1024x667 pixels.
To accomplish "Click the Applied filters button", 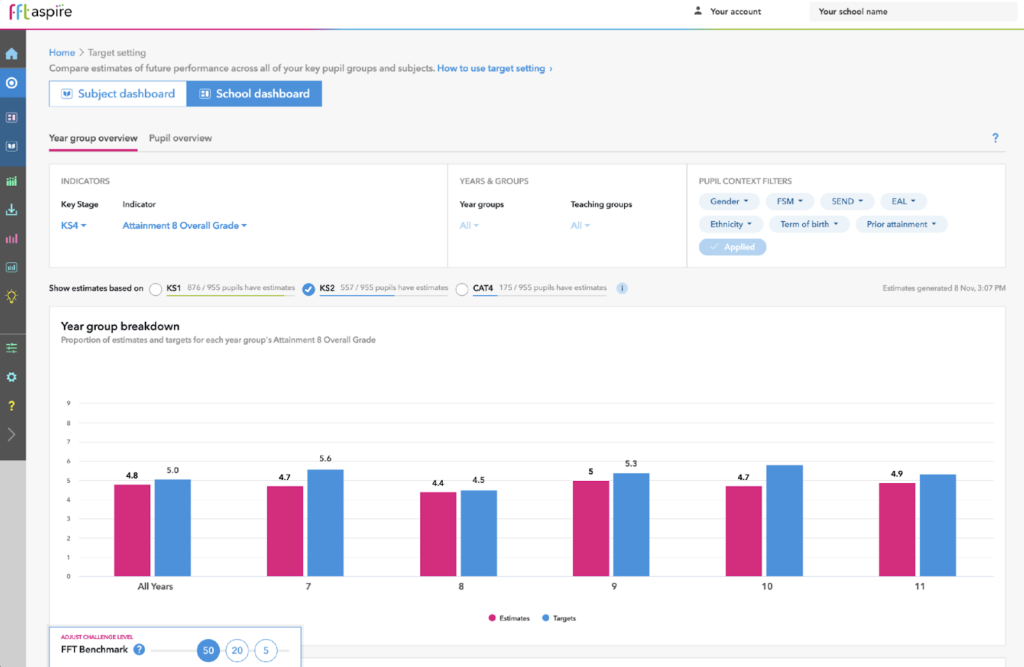I will click(733, 247).
